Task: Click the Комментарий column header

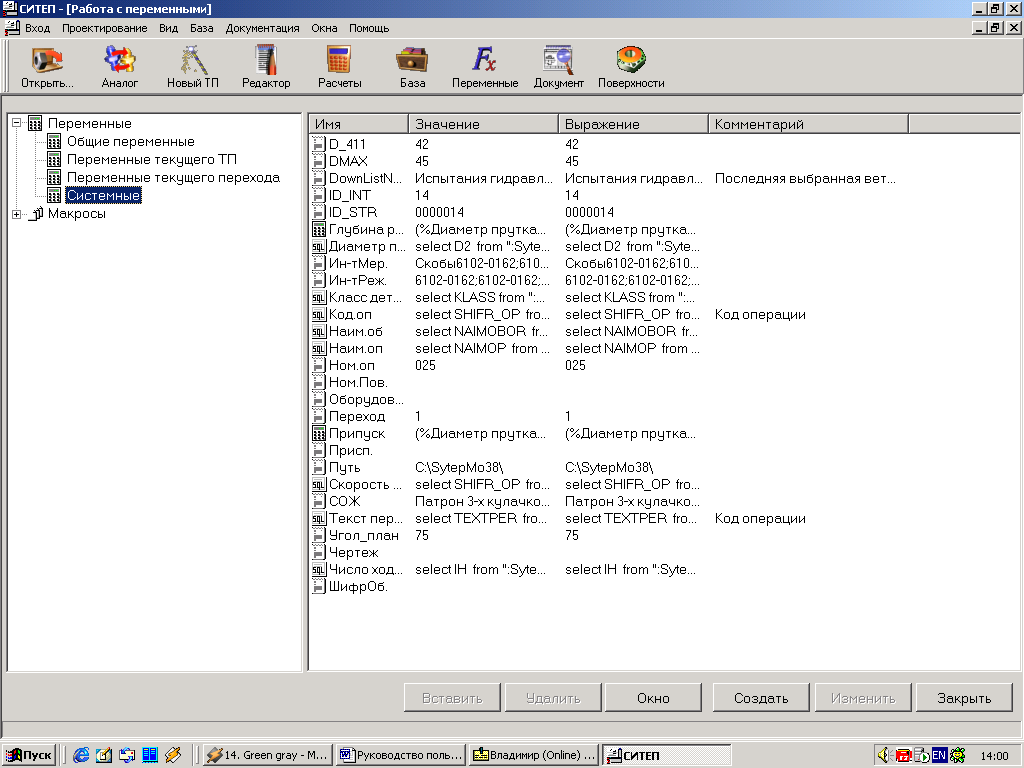Action: [808, 124]
